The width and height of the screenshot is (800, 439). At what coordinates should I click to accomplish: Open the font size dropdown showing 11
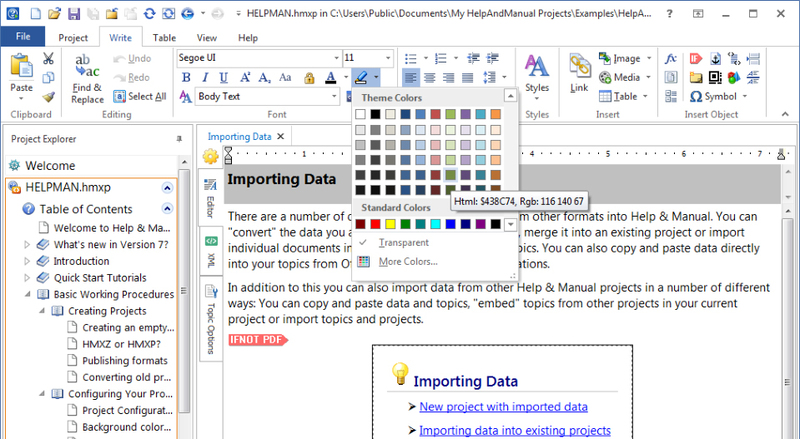tap(388, 58)
